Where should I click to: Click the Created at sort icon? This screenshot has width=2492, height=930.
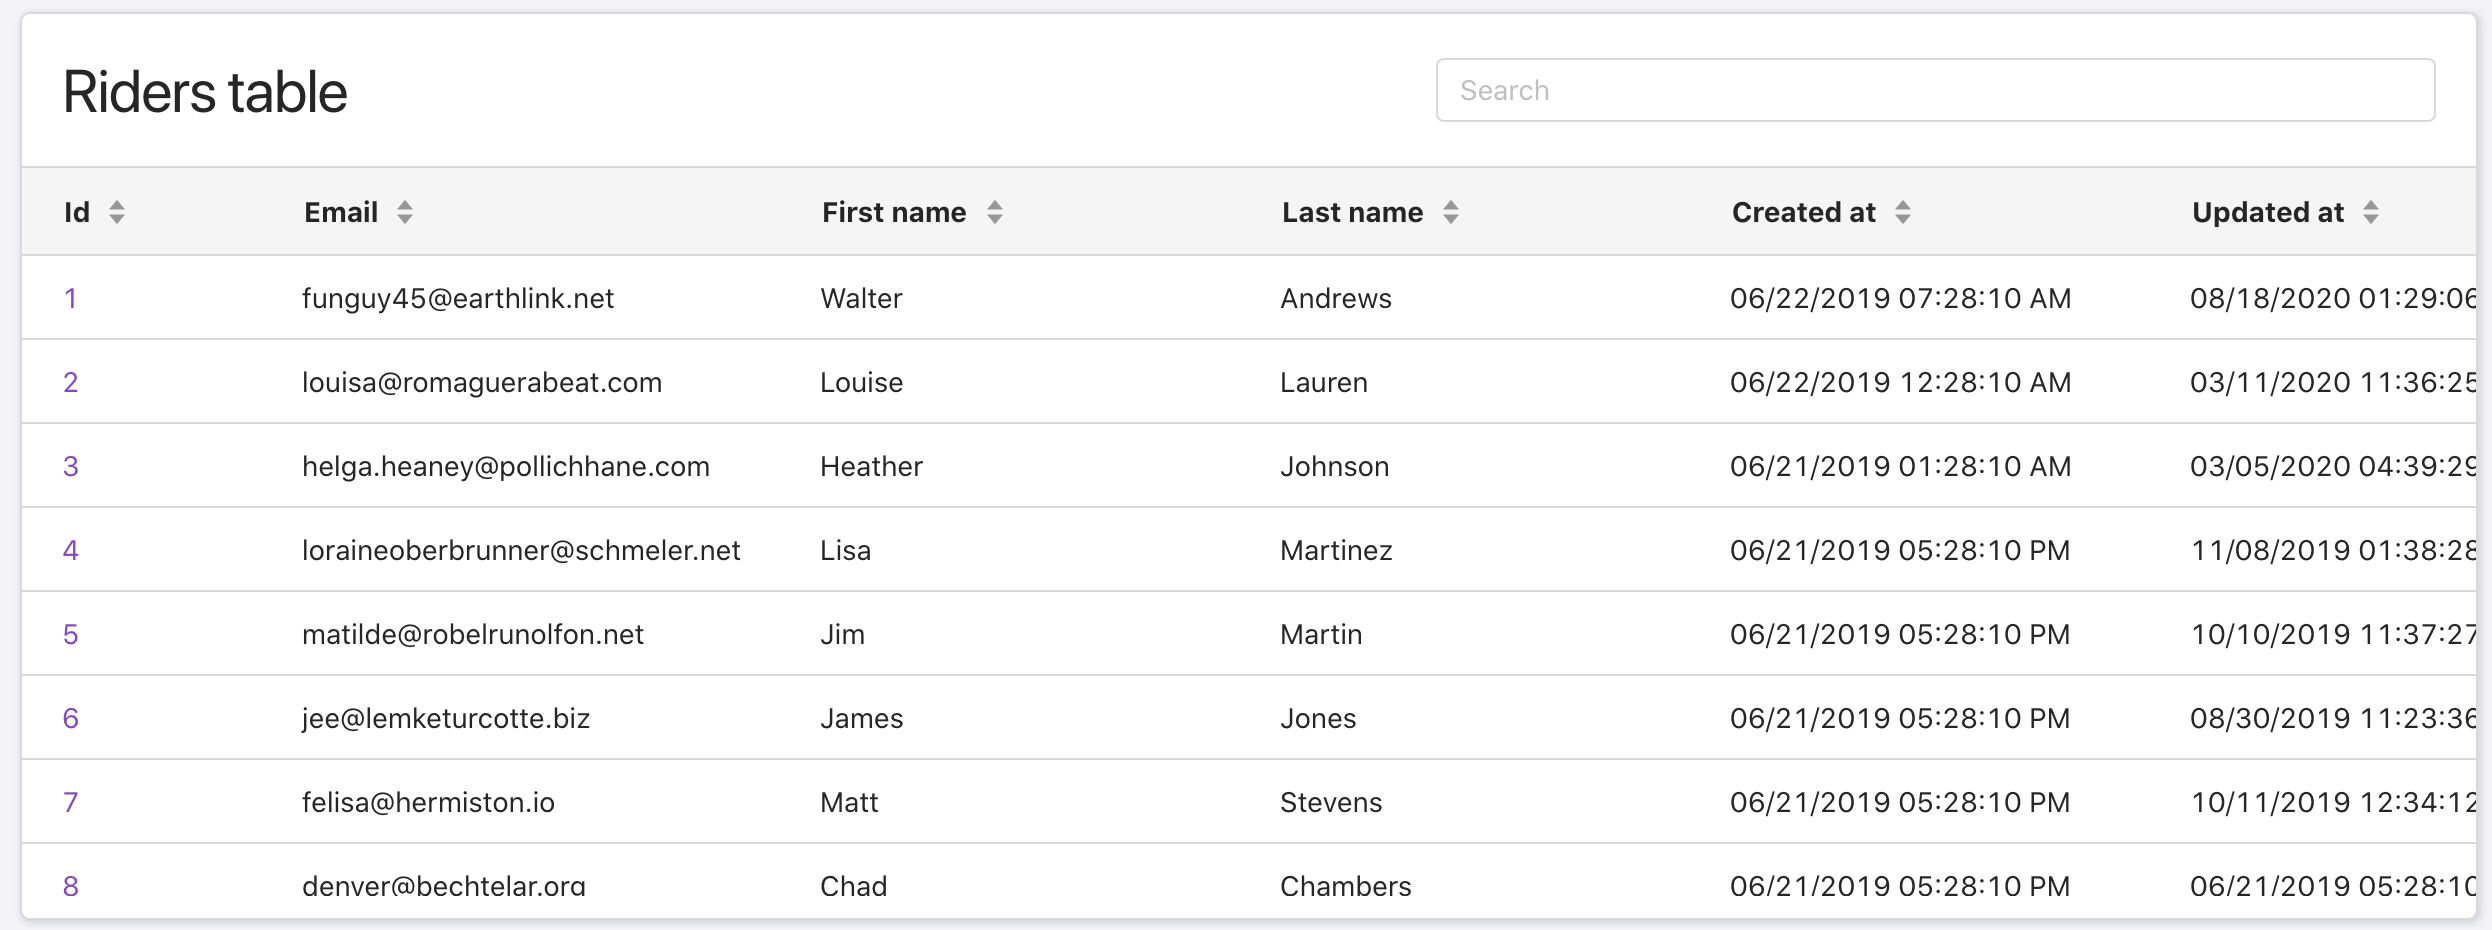tap(1903, 212)
